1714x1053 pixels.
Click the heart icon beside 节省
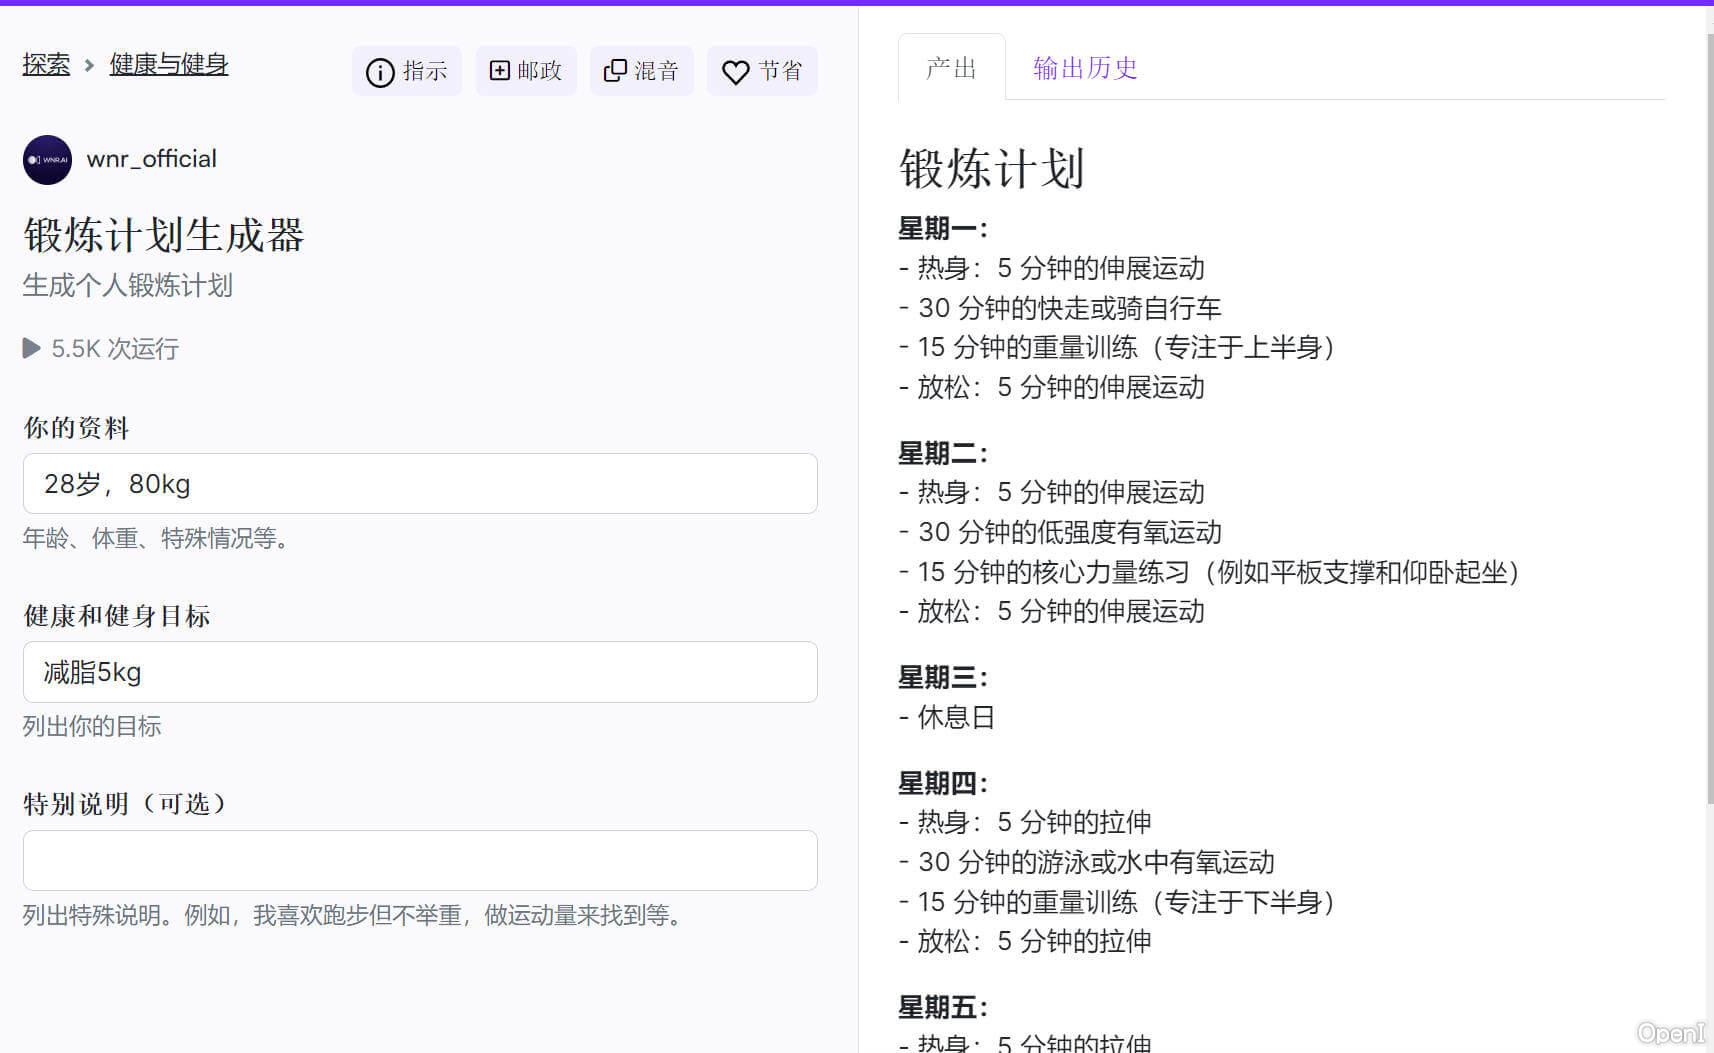click(735, 72)
